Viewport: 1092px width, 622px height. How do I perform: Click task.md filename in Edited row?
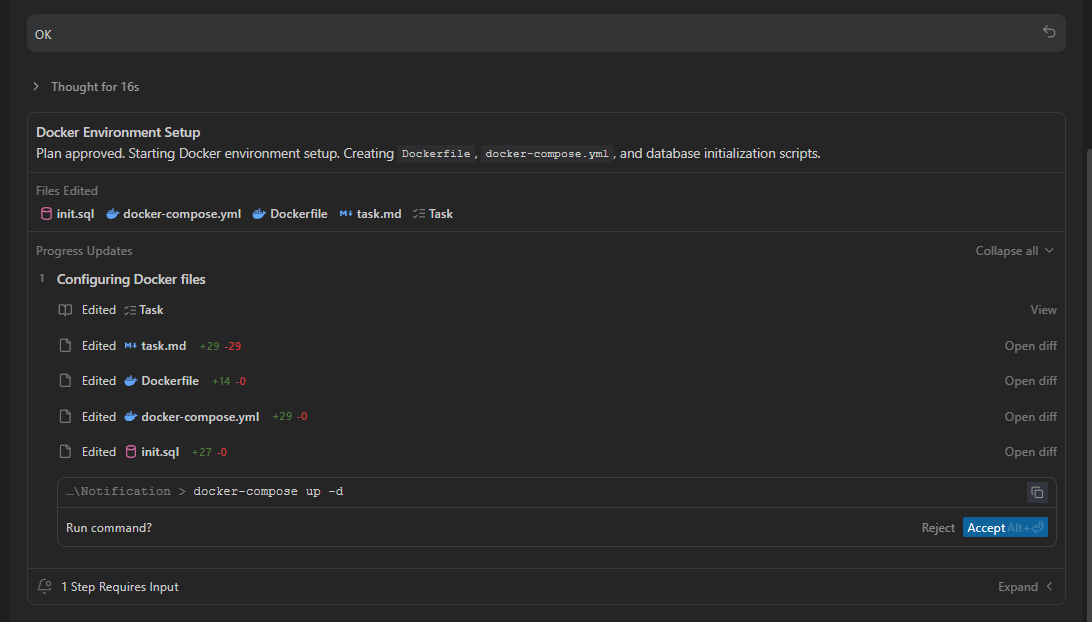(164, 345)
